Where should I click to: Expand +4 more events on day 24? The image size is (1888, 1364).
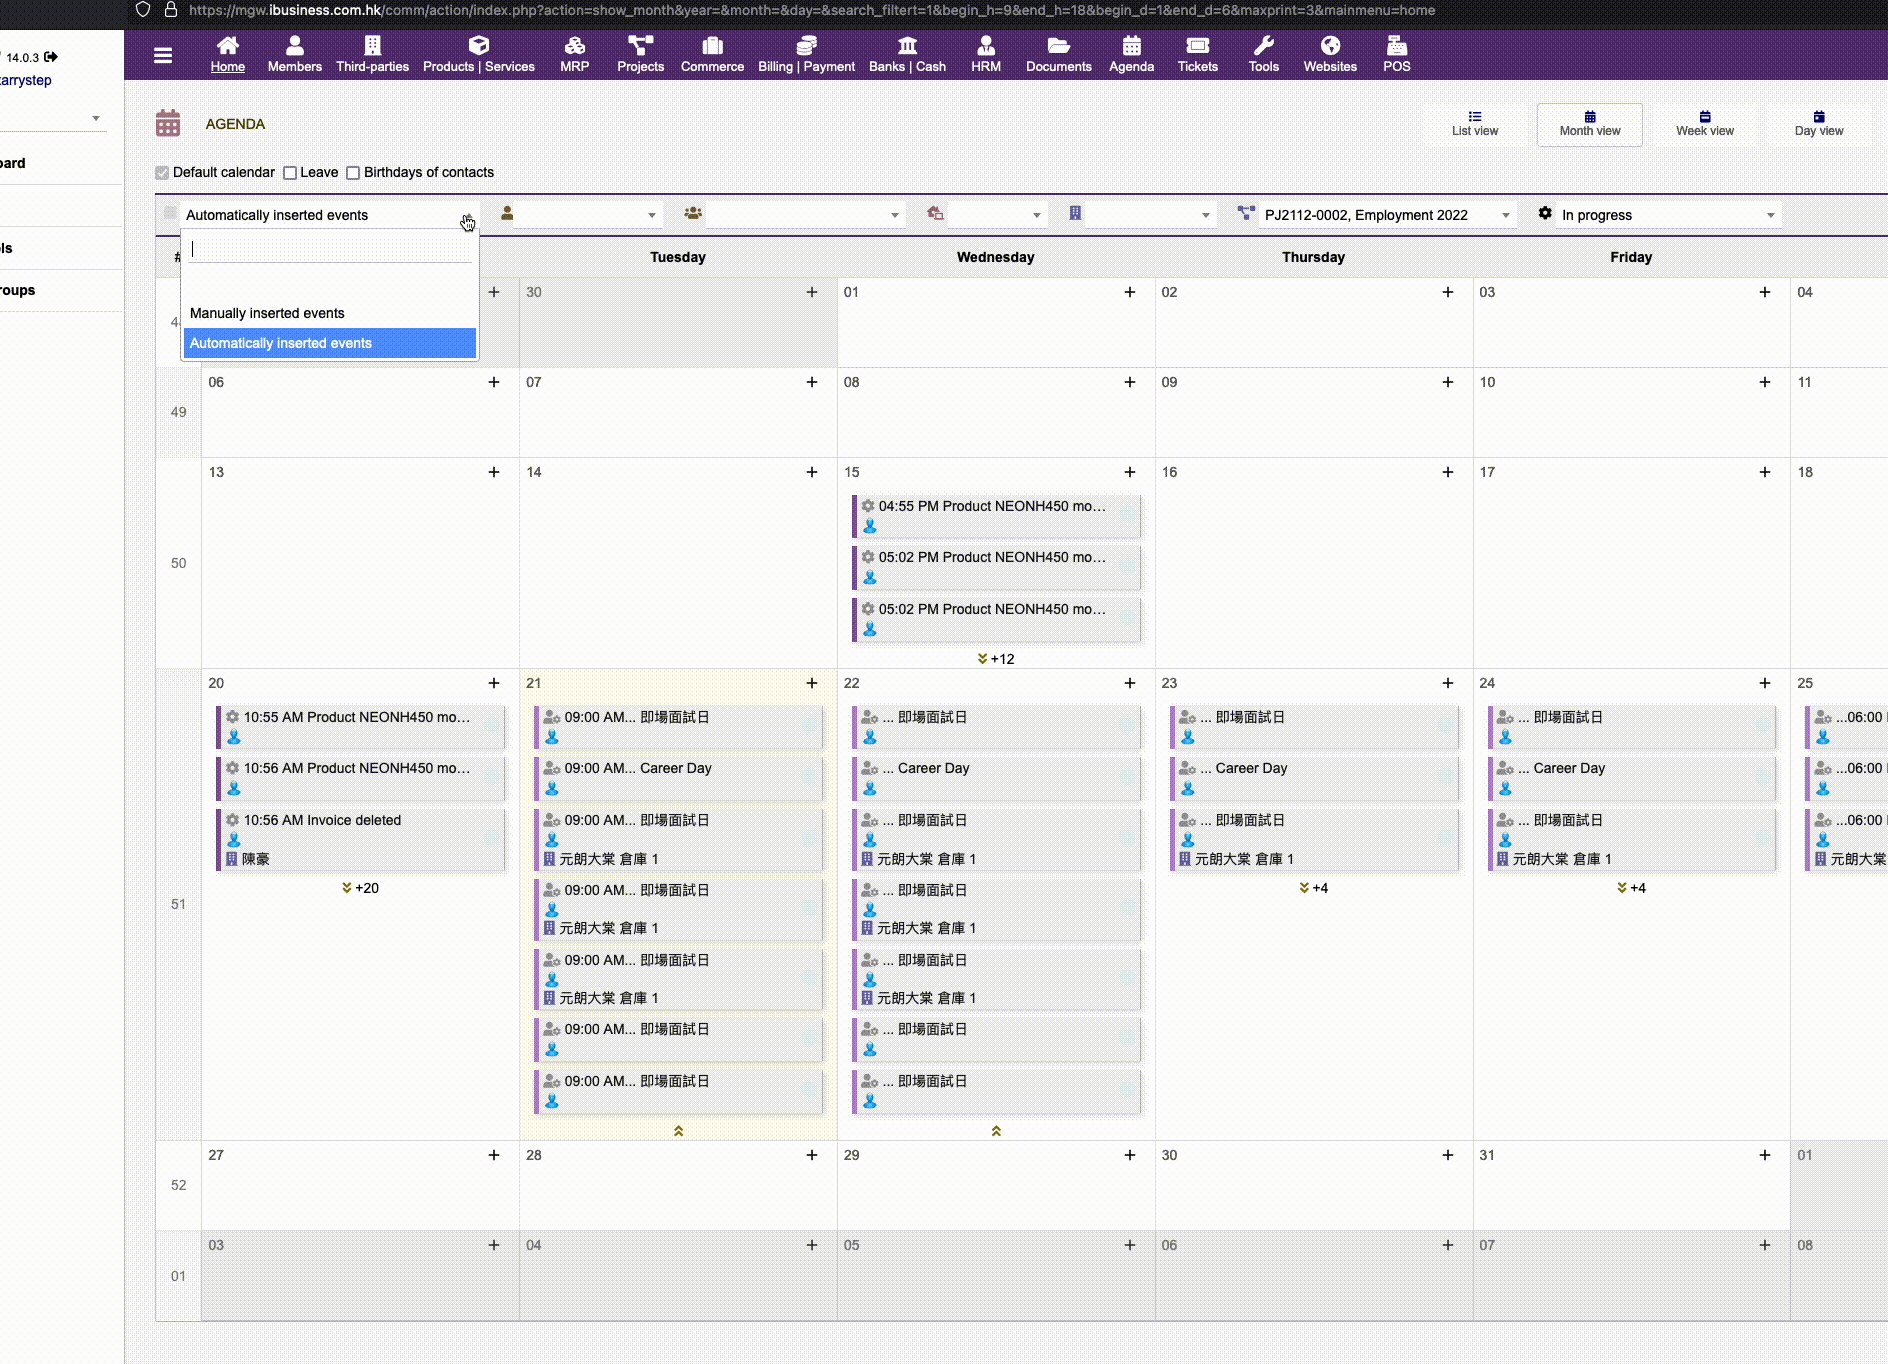point(1631,888)
